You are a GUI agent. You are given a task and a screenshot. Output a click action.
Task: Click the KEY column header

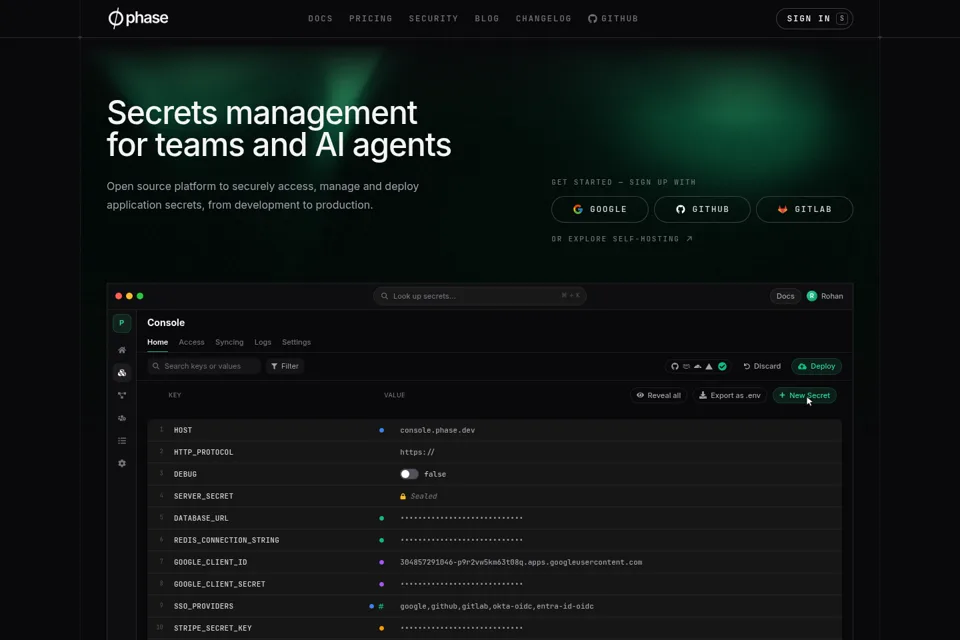click(x=174, y=396)
